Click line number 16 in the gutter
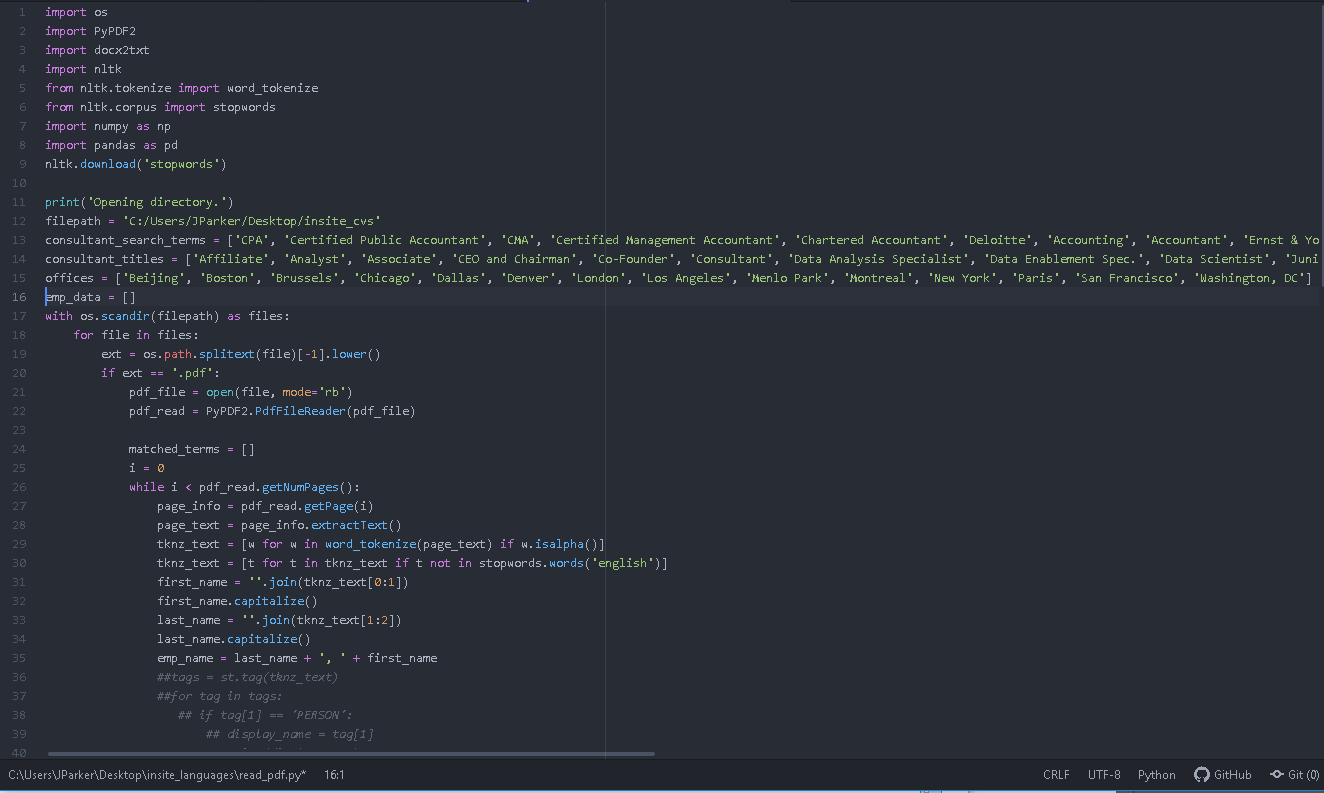The width and height of the screenshot is (1324, 793). click(20, 297)
